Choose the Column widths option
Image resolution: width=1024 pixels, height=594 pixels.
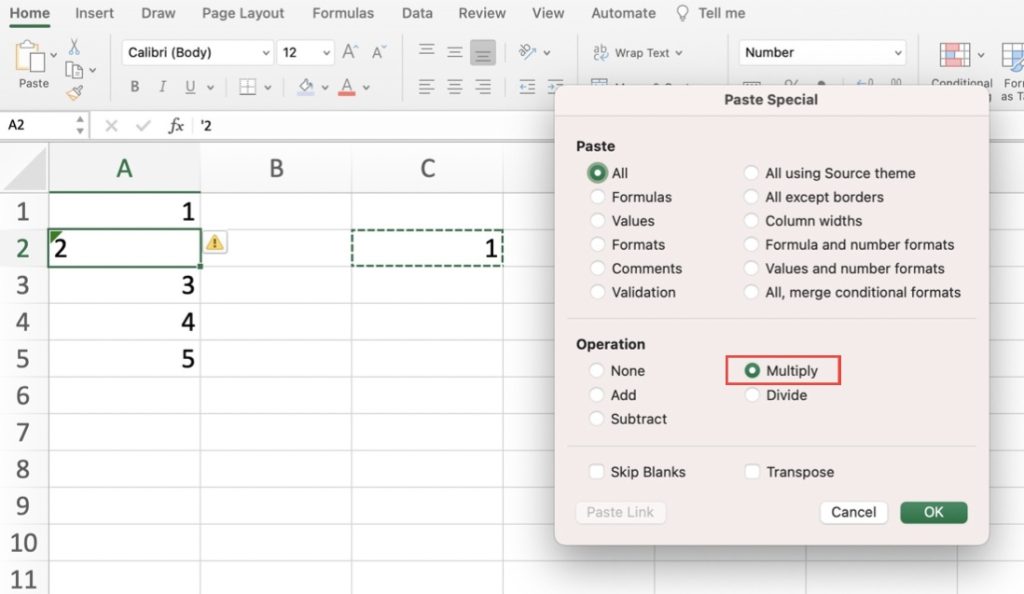(x=751, y=221)
